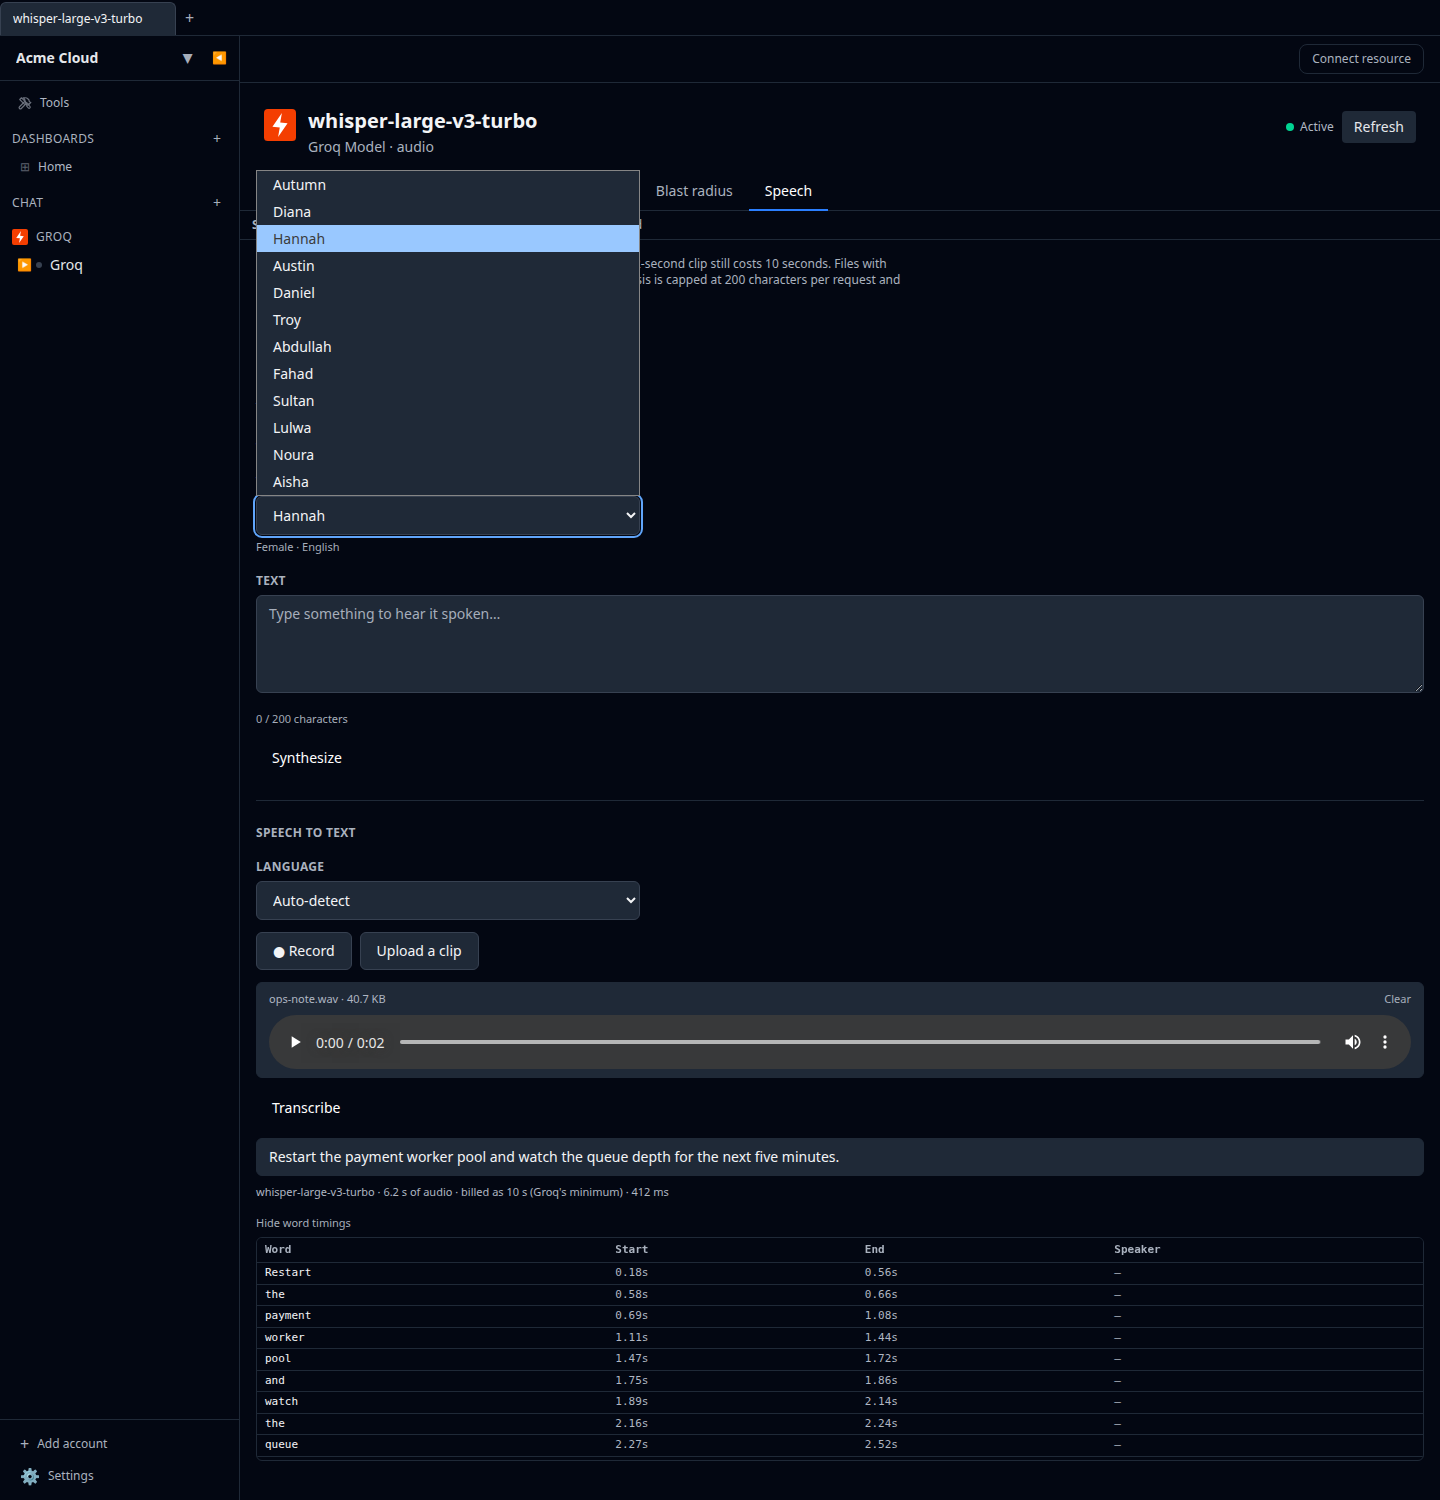Viewport: 1440px width, 1500px height.
Task: Choose Lulwa from the voice list
Action: (x=448, y=428)
